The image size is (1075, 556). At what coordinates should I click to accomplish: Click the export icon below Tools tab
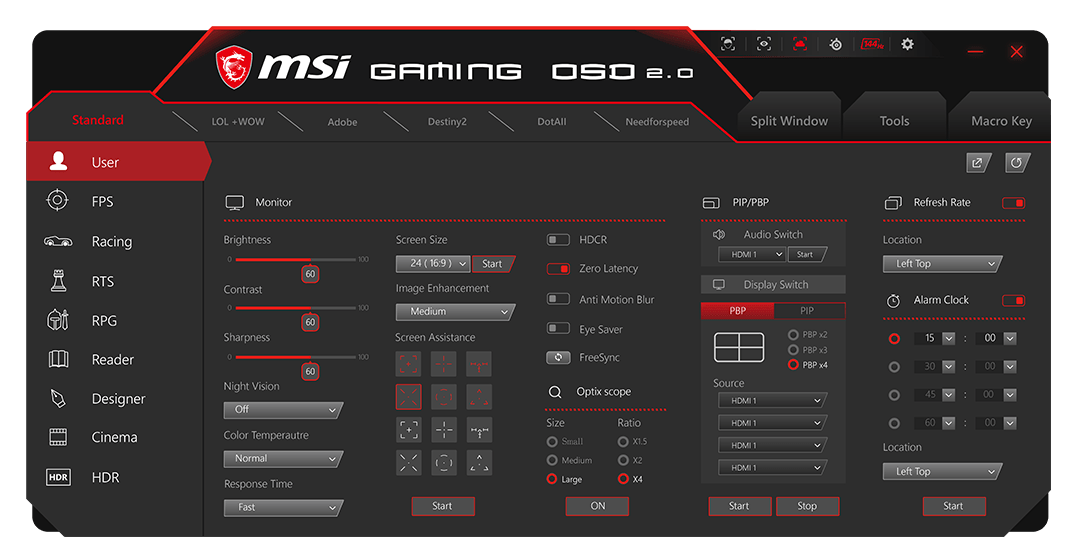(x=978, y=163)
